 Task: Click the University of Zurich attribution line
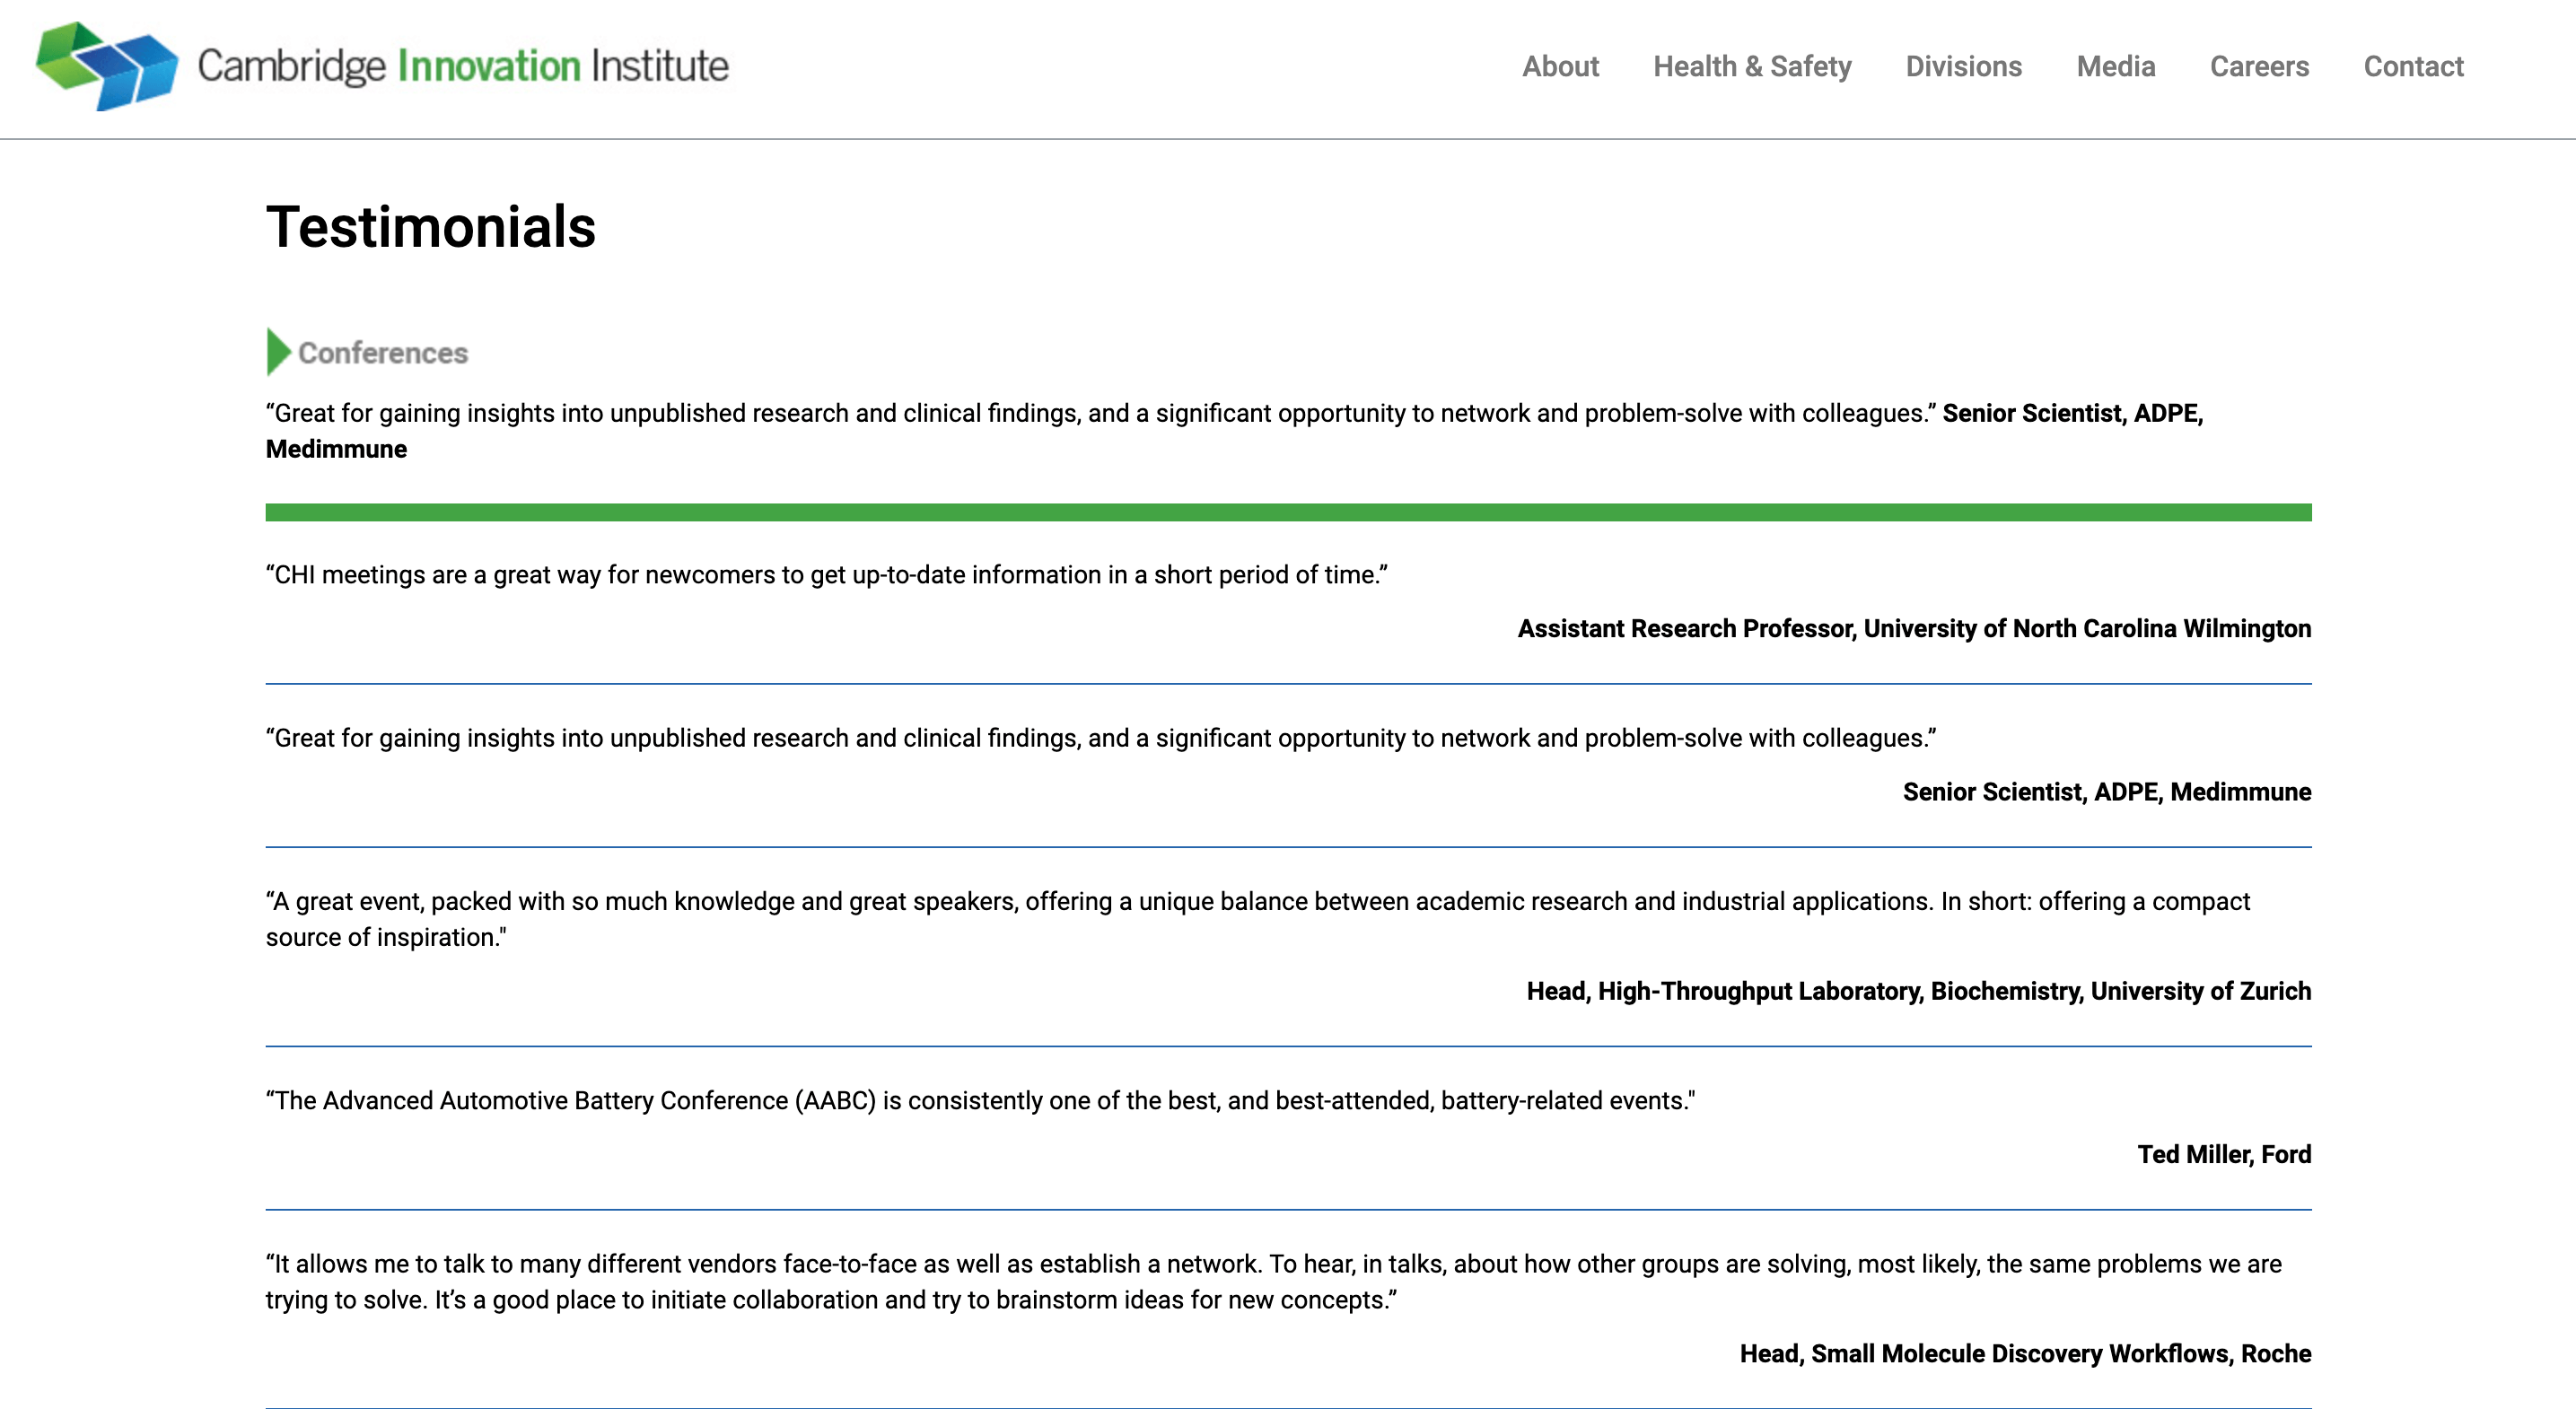(1918, 991)
